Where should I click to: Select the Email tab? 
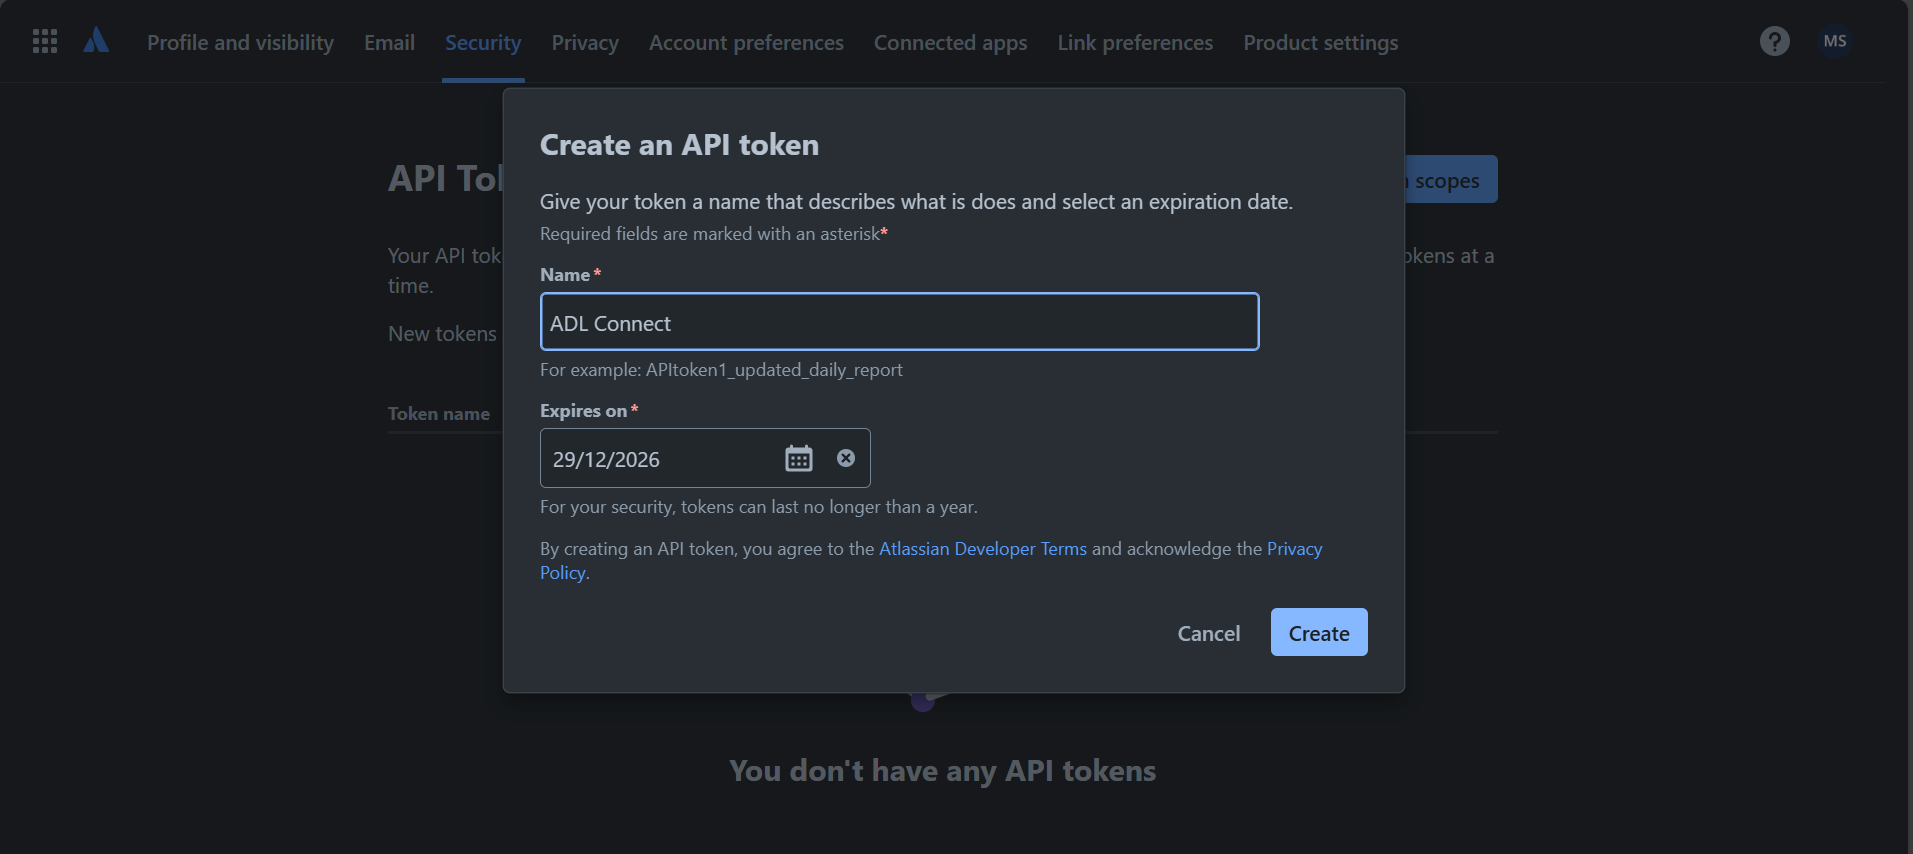coord(389,43)
